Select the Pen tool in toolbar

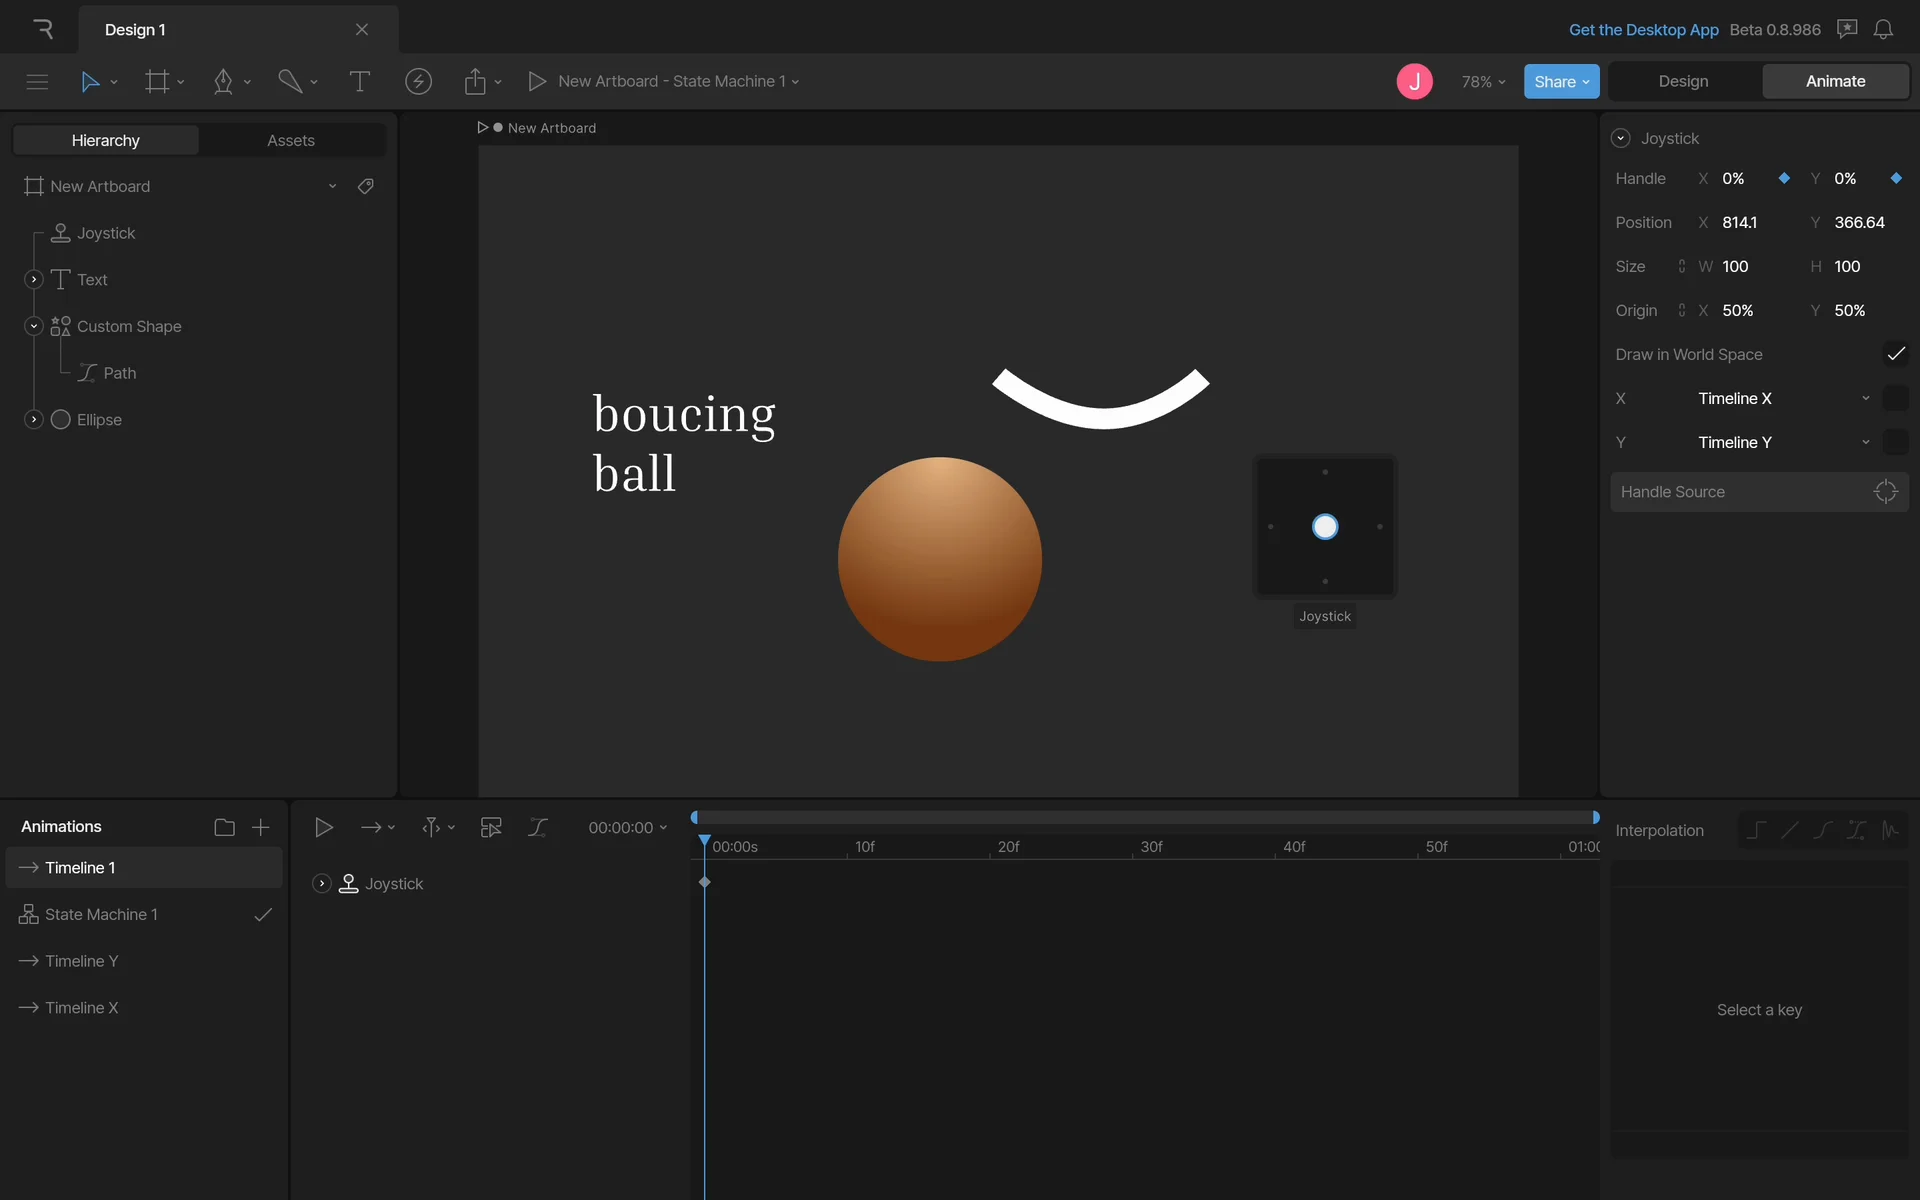[223, 82]
